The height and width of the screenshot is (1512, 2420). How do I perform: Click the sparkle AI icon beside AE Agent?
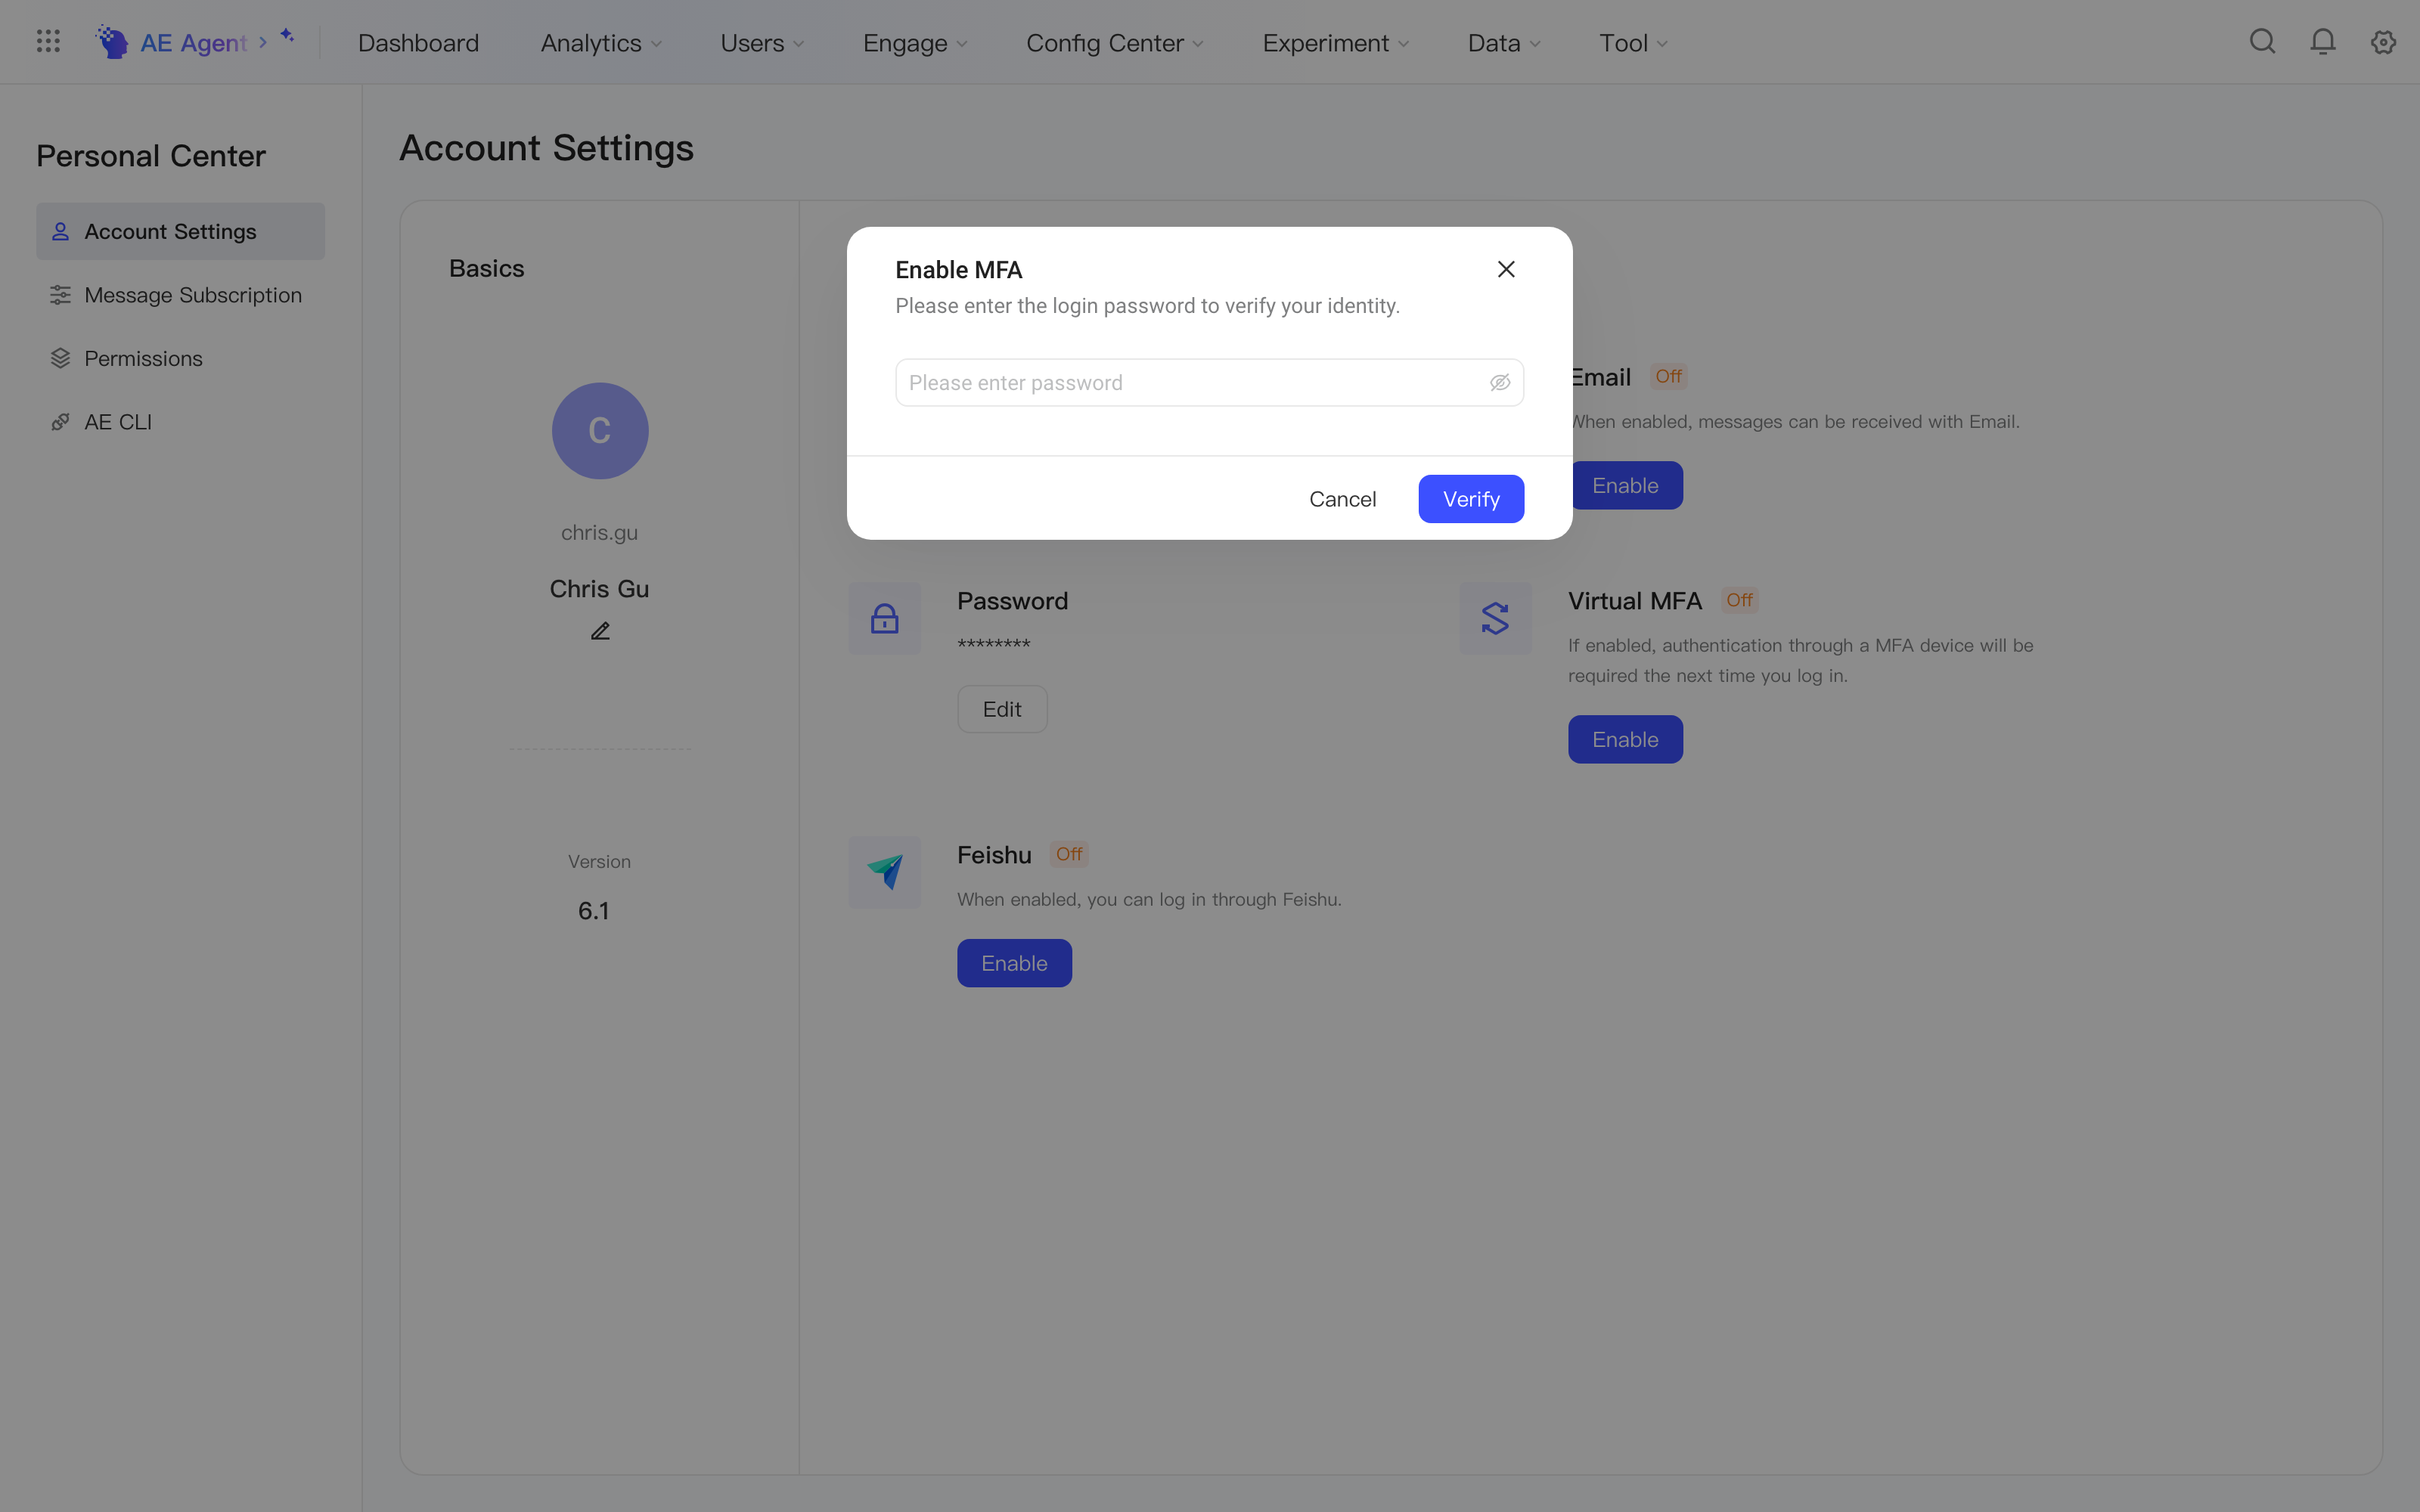click(x=287, y=36)
